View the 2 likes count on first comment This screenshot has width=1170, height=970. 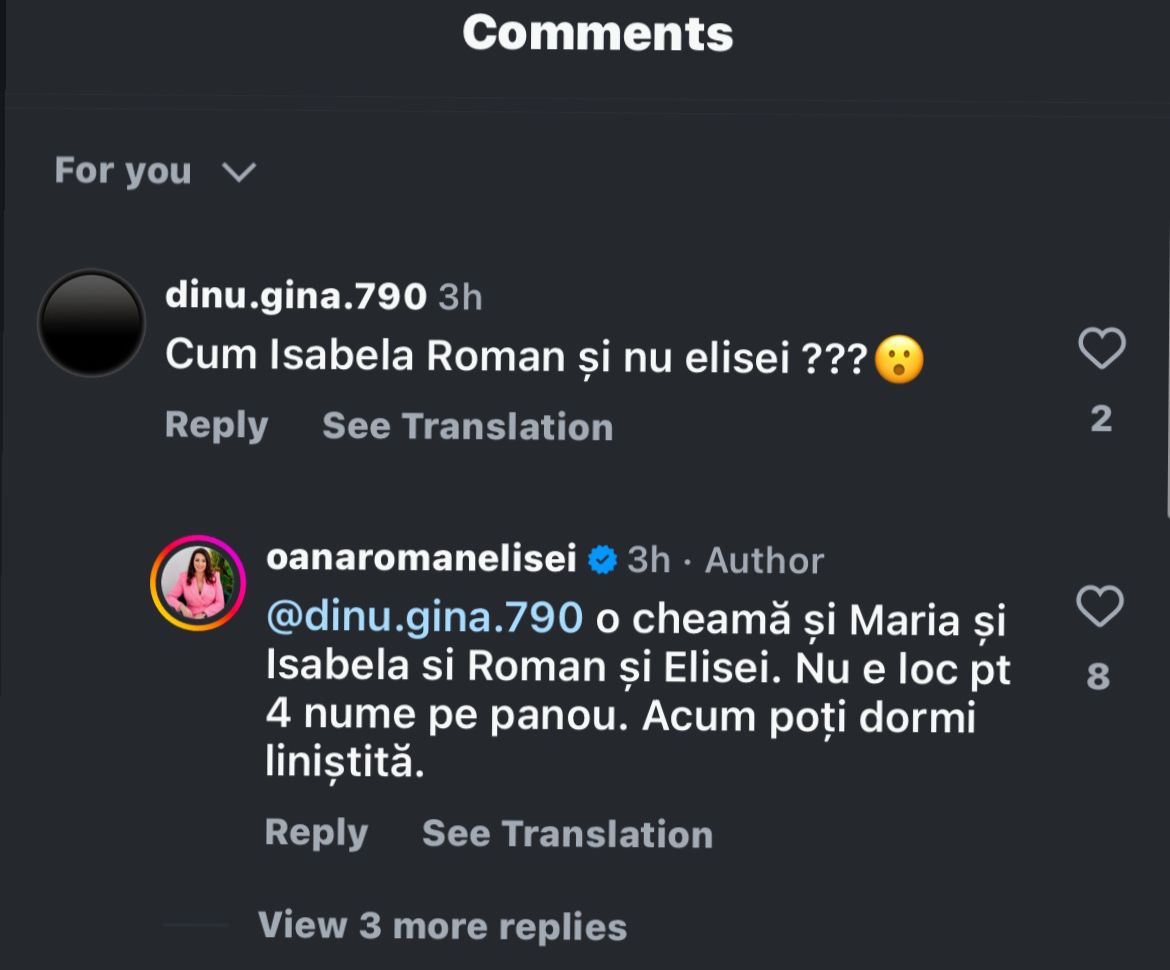click(x=1101, y=418)
